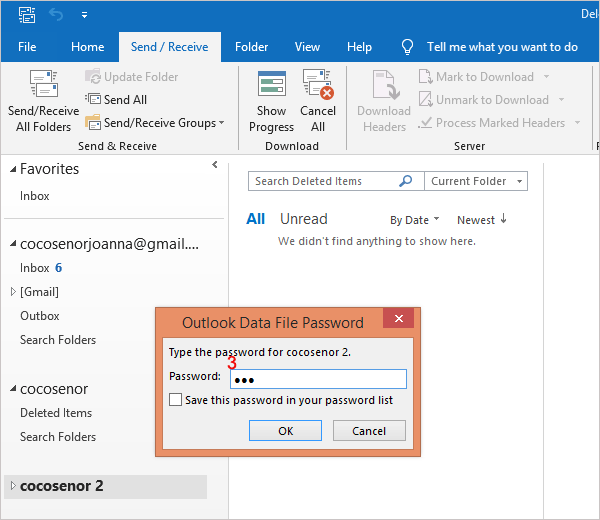Show All messages filter
600x520 pixels.
(x=256, y=219)
